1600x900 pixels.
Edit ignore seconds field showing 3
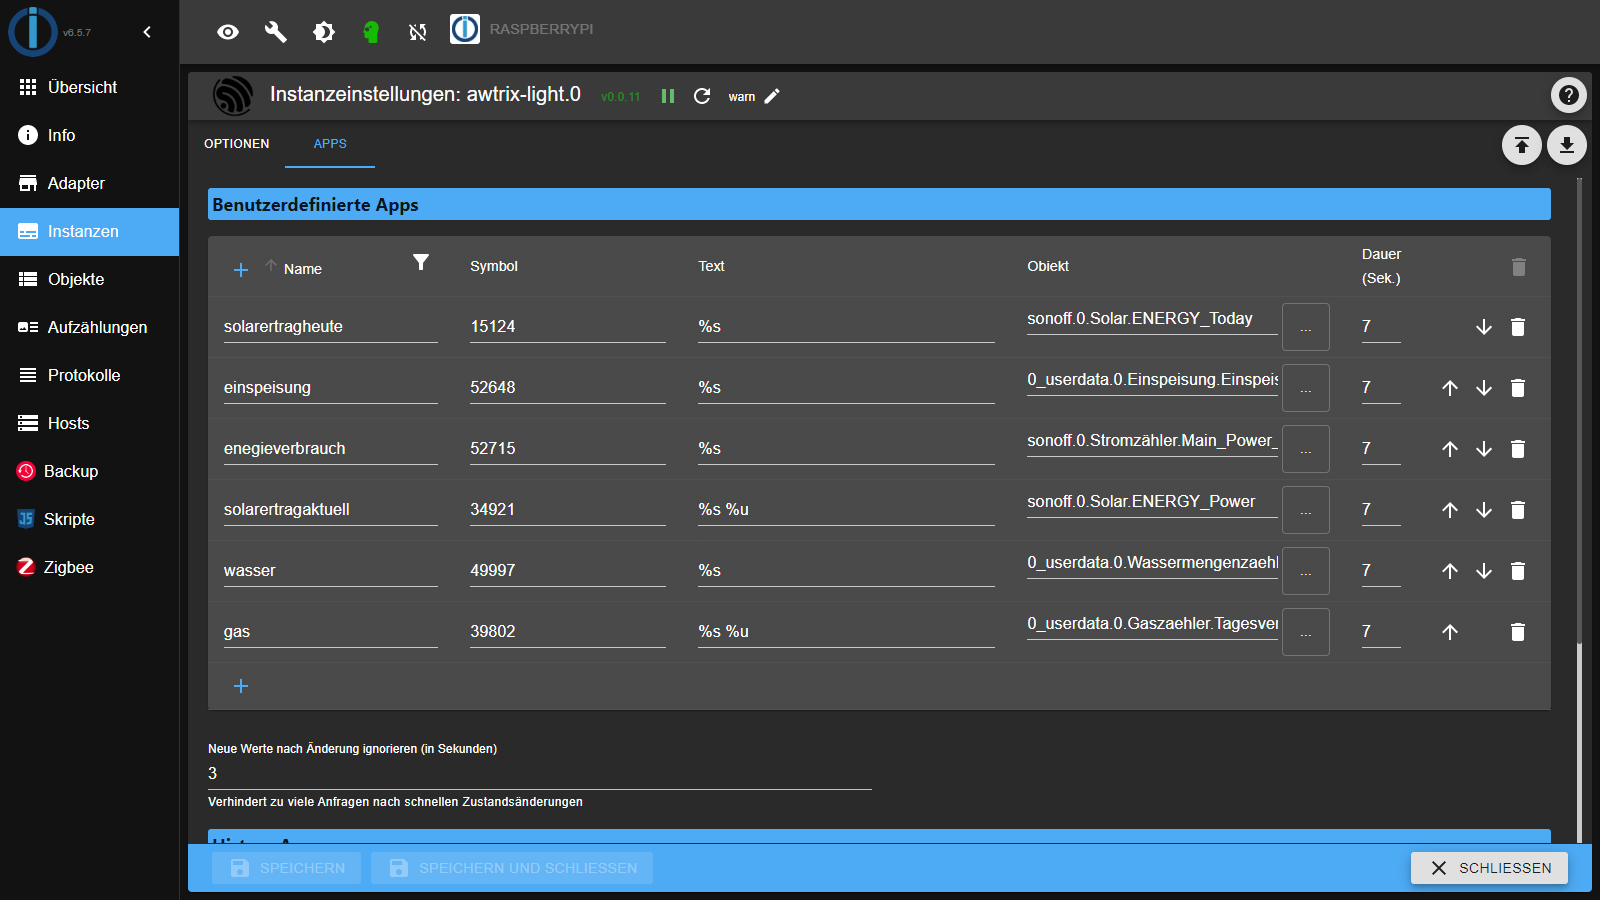click(540, 774)
